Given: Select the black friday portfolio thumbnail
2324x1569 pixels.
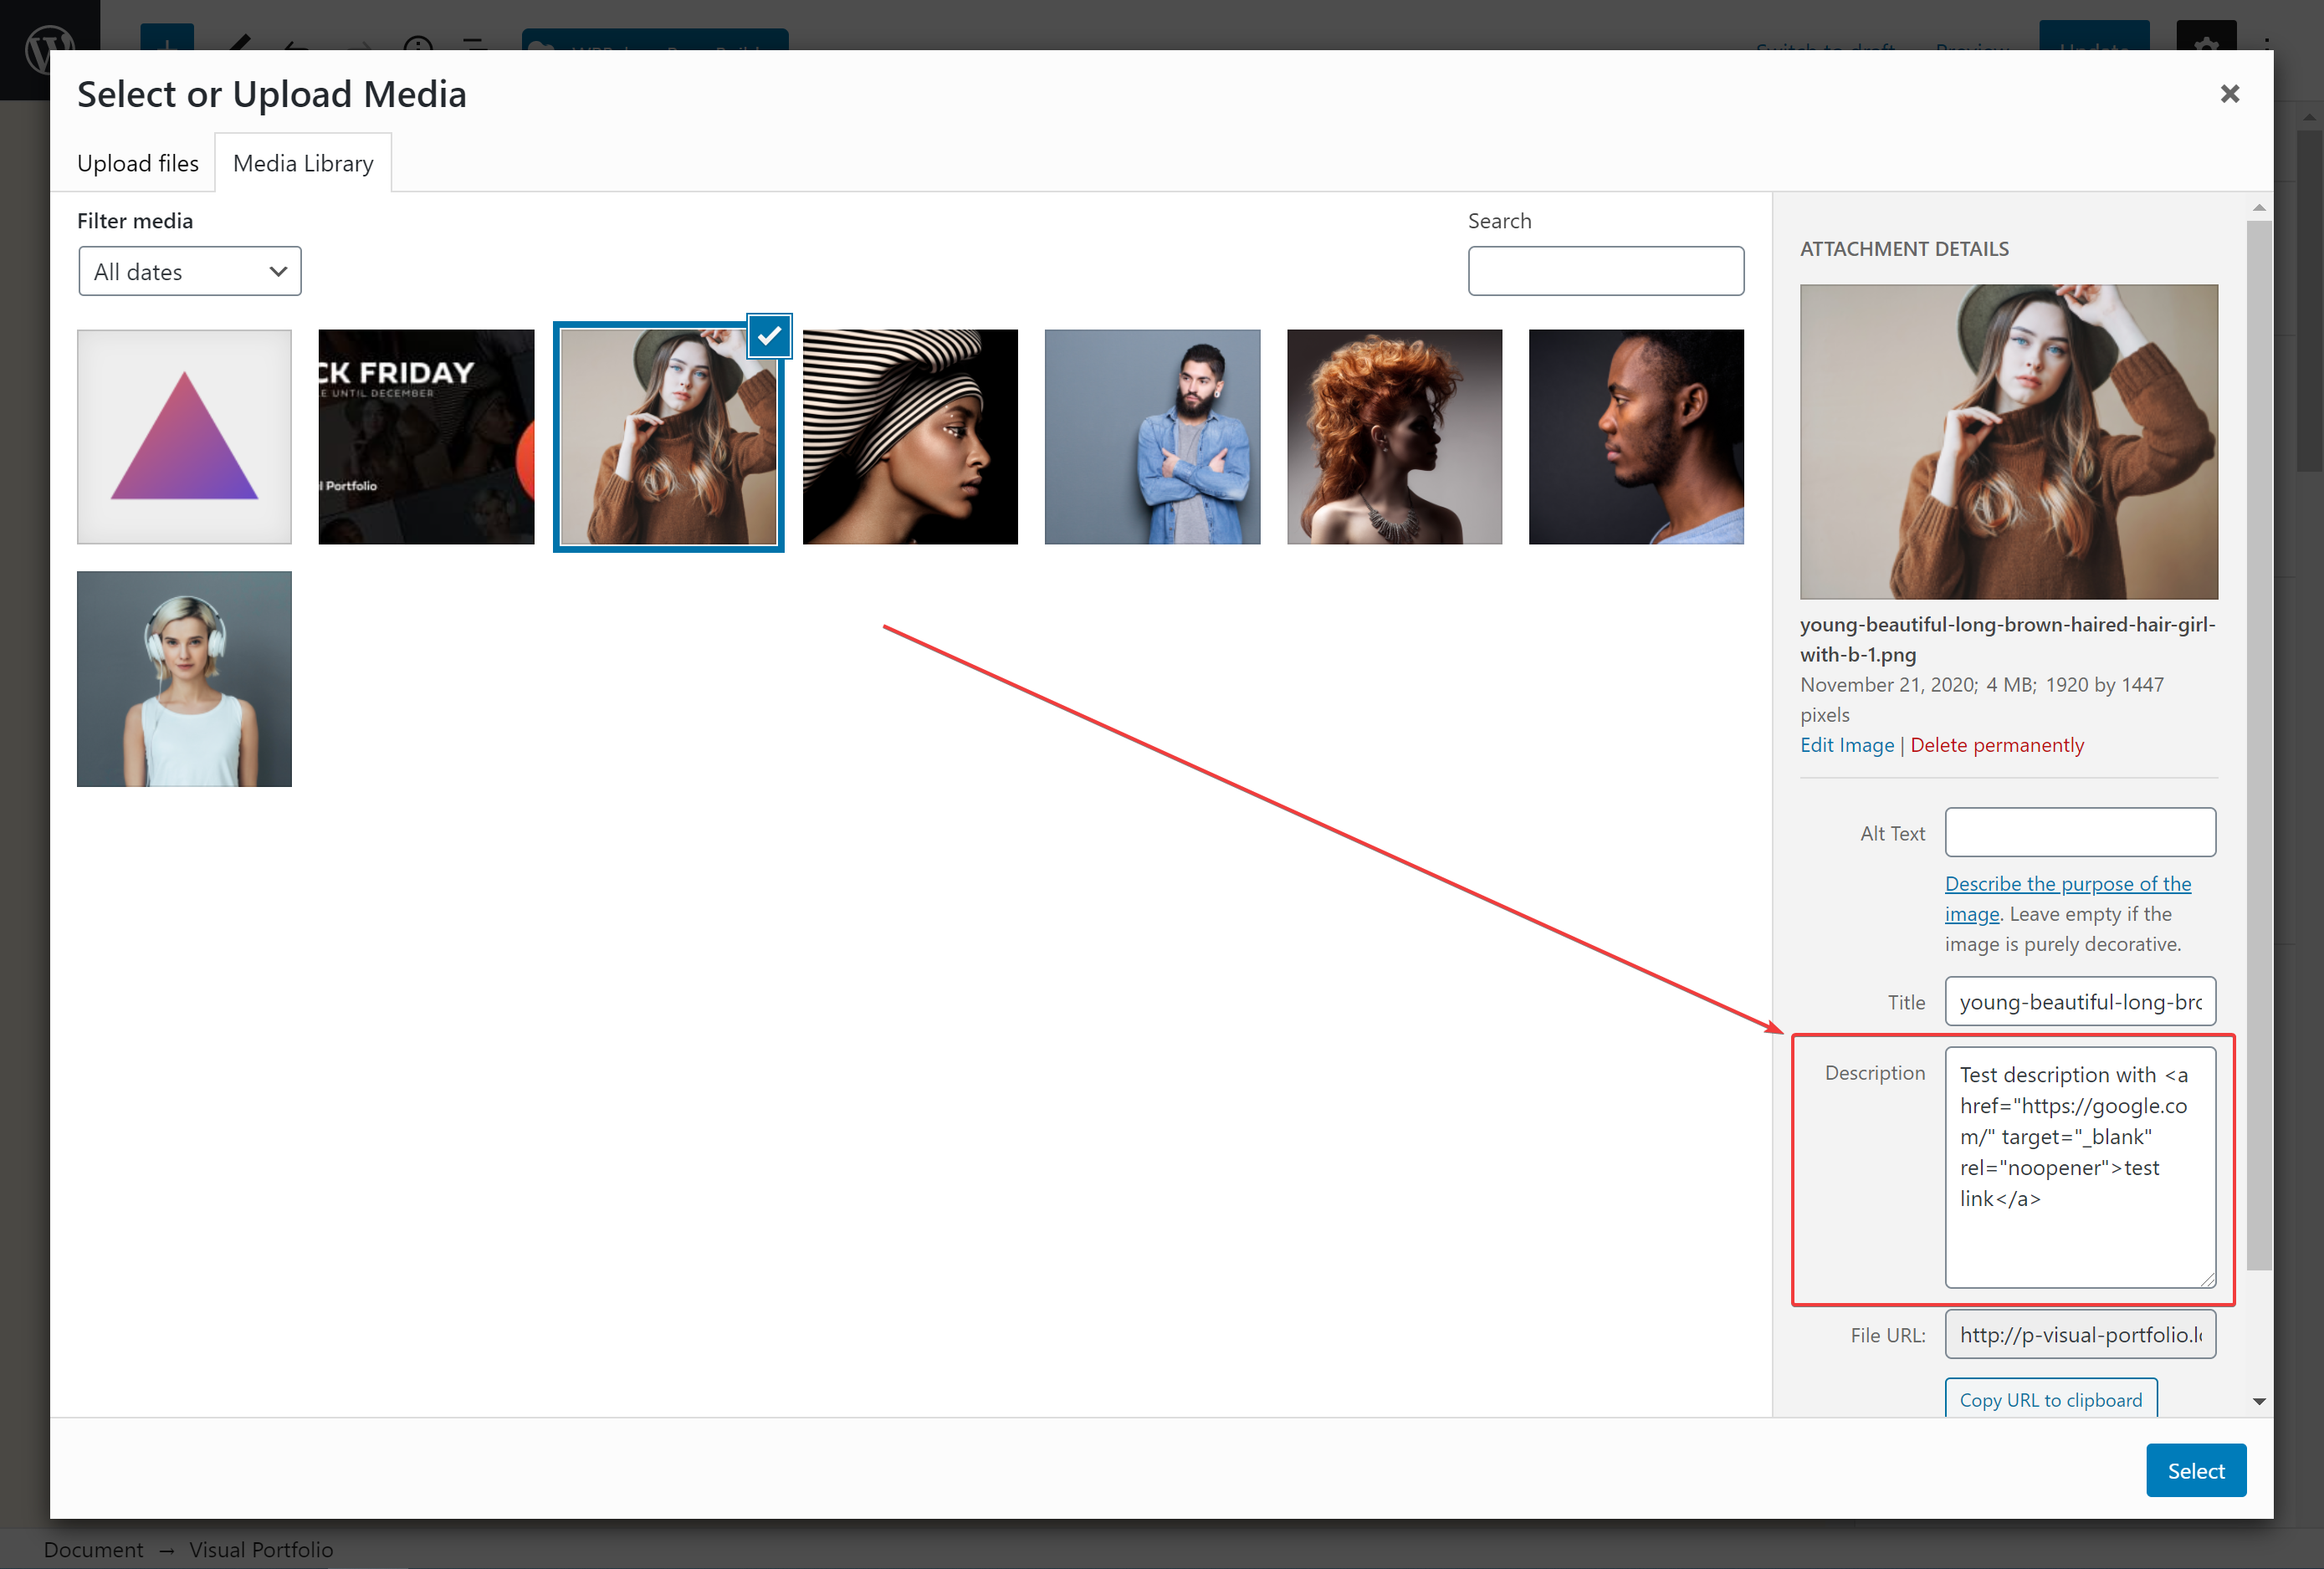Looking at the screenshot, I should coord(426,434).
